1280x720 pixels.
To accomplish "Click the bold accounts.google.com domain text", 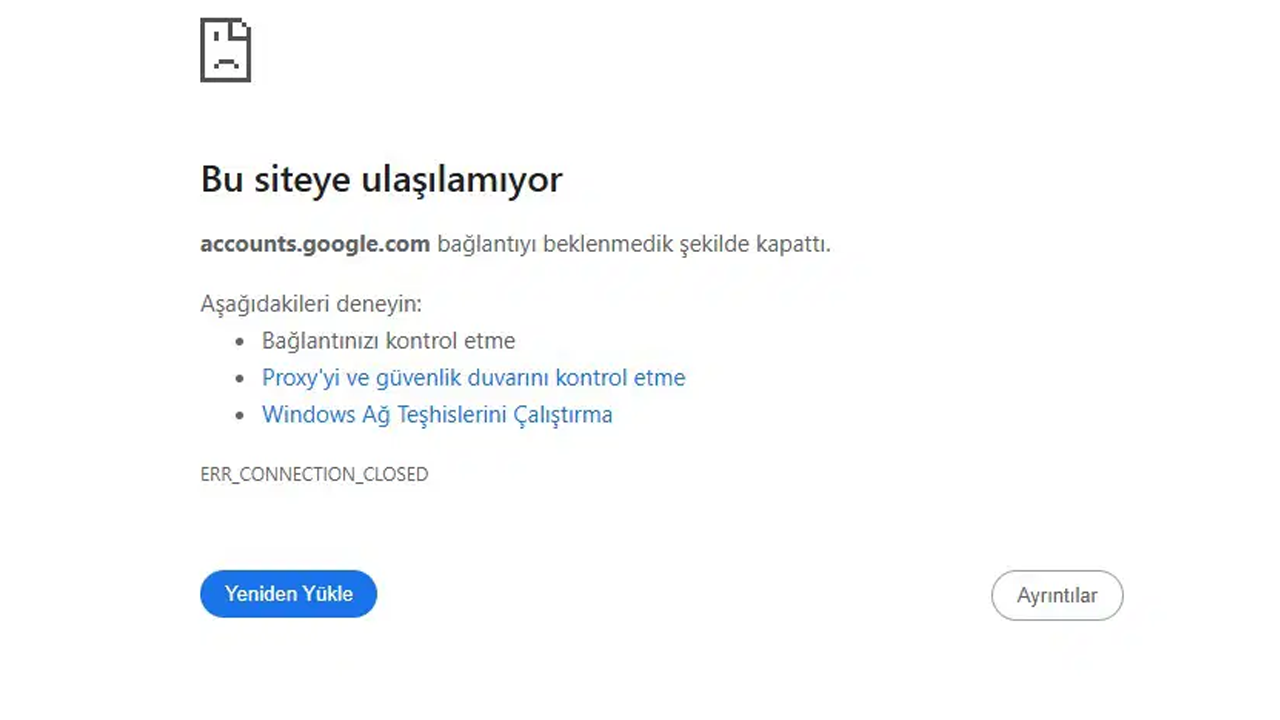I will tap(315, 244).
